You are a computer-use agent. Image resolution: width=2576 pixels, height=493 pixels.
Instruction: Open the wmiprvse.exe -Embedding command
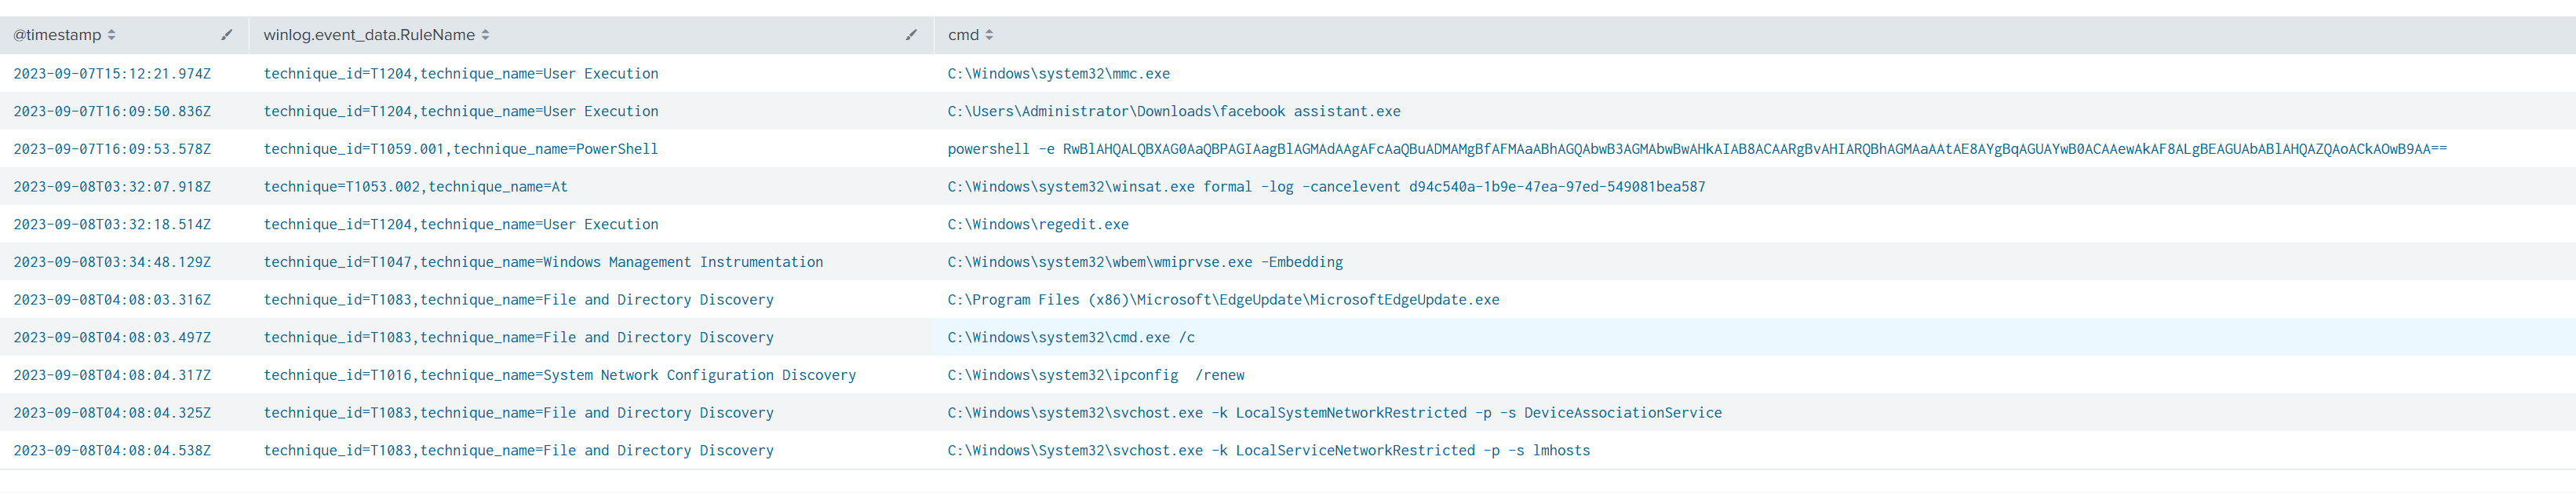coord(1145,262)
